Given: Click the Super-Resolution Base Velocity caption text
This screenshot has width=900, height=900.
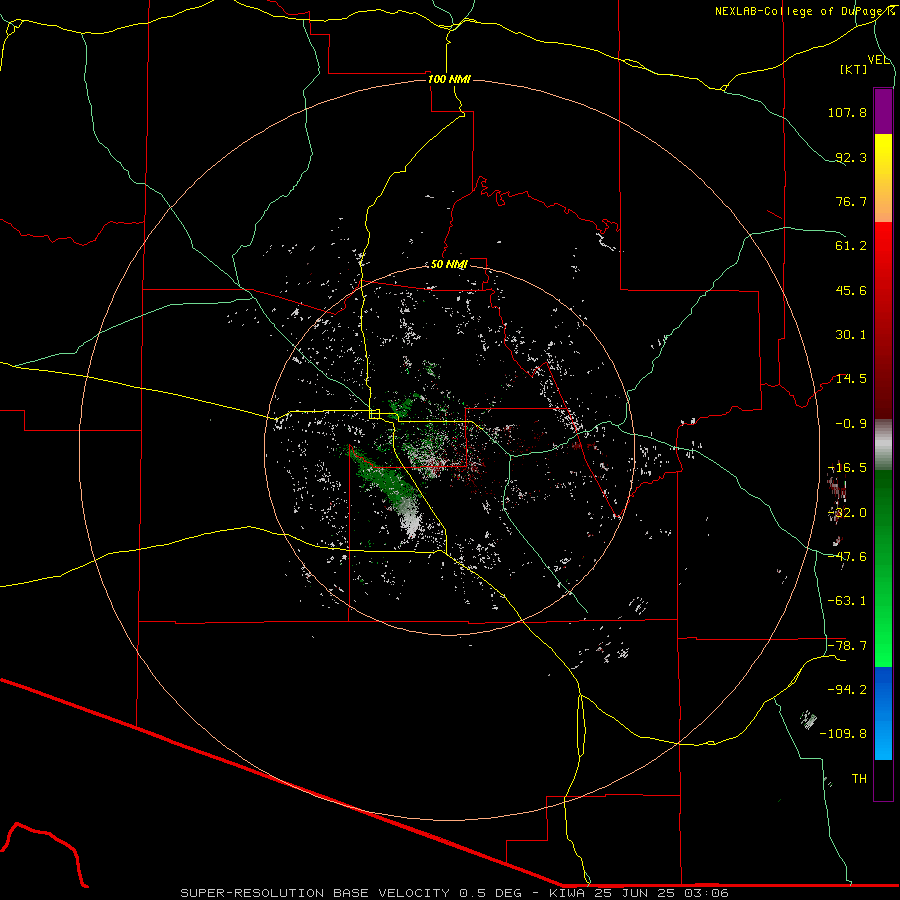Looking at the screenshot, I should coord(454,893).
